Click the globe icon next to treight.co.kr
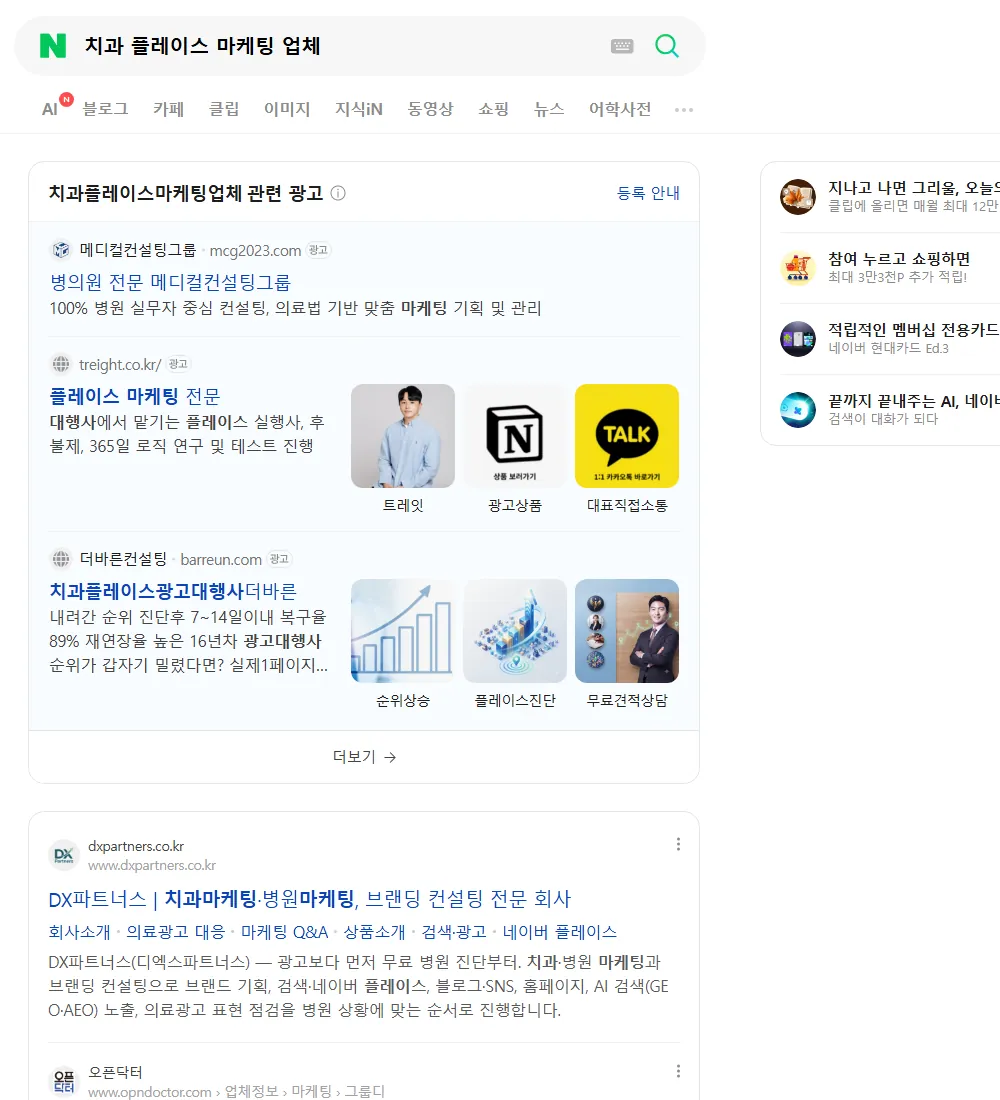Screen dimensions: 1000x1100 [62, 364]
